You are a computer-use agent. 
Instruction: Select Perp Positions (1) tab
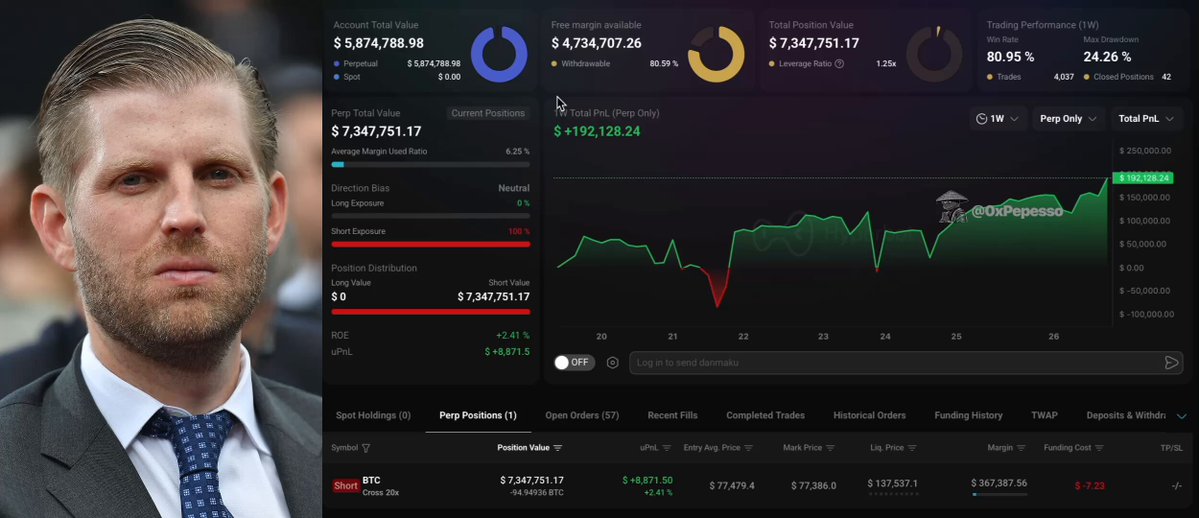point(478,415)
